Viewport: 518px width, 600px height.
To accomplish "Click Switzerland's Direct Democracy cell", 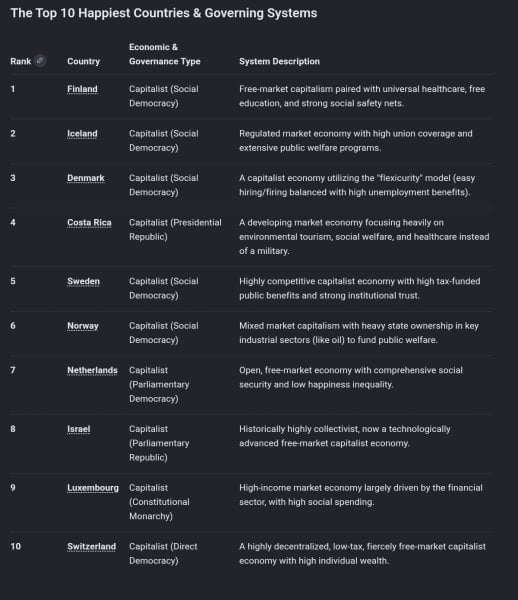I will (x=163, y=554).
